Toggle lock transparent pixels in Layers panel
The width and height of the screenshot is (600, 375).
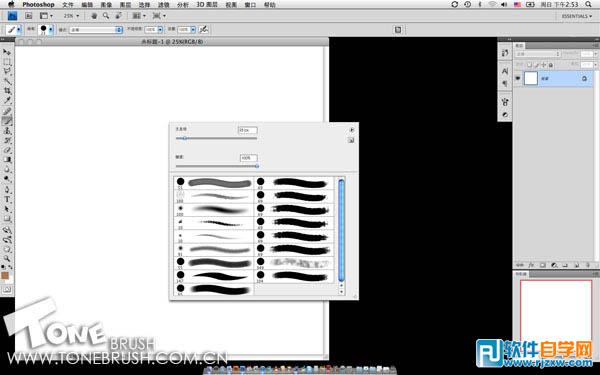pos(530,65)
